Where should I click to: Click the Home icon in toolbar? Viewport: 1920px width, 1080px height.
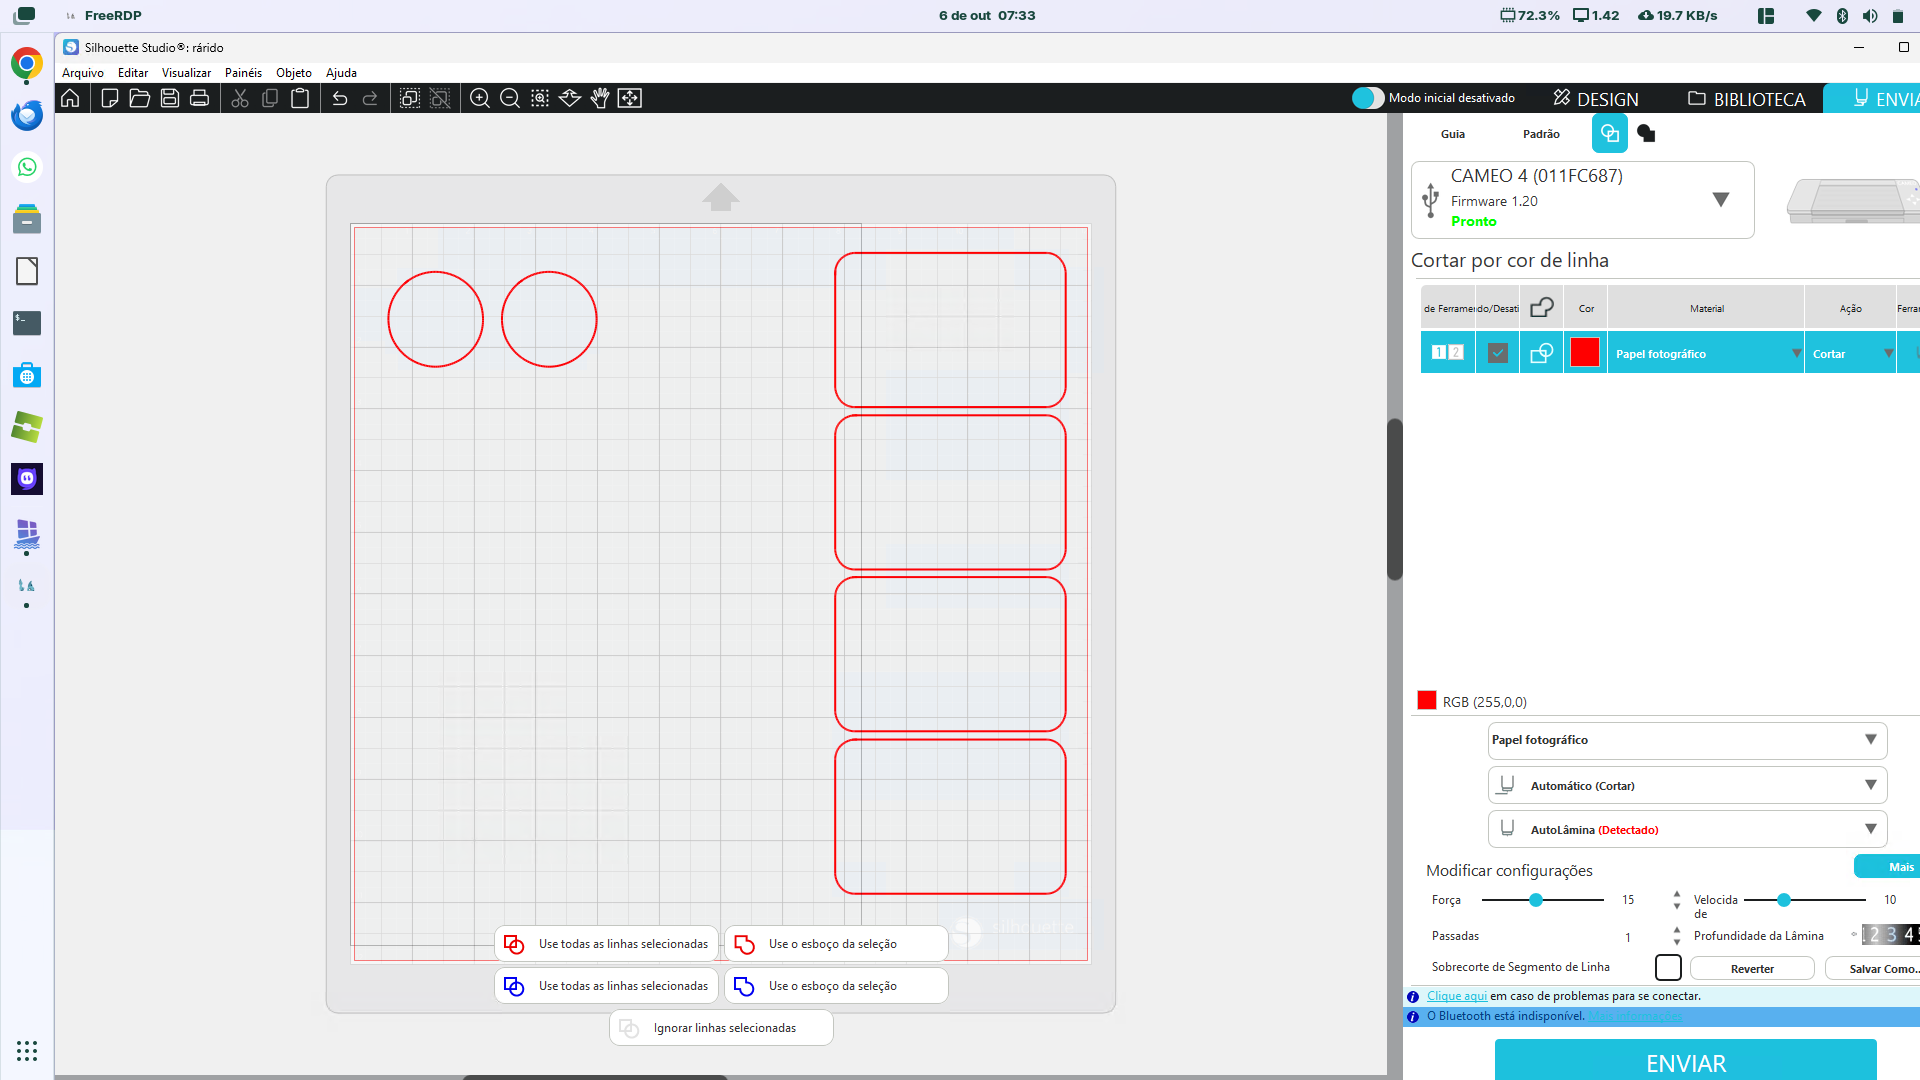70,98
